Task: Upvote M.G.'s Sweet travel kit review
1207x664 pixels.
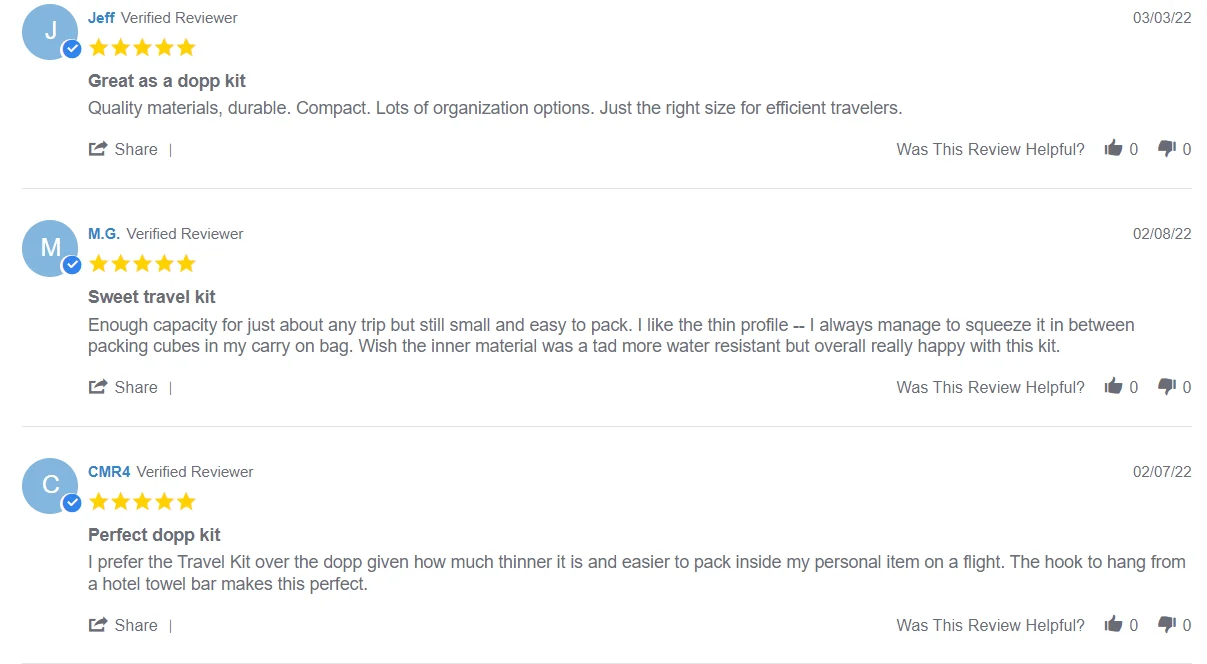Action: (1113, 387)
